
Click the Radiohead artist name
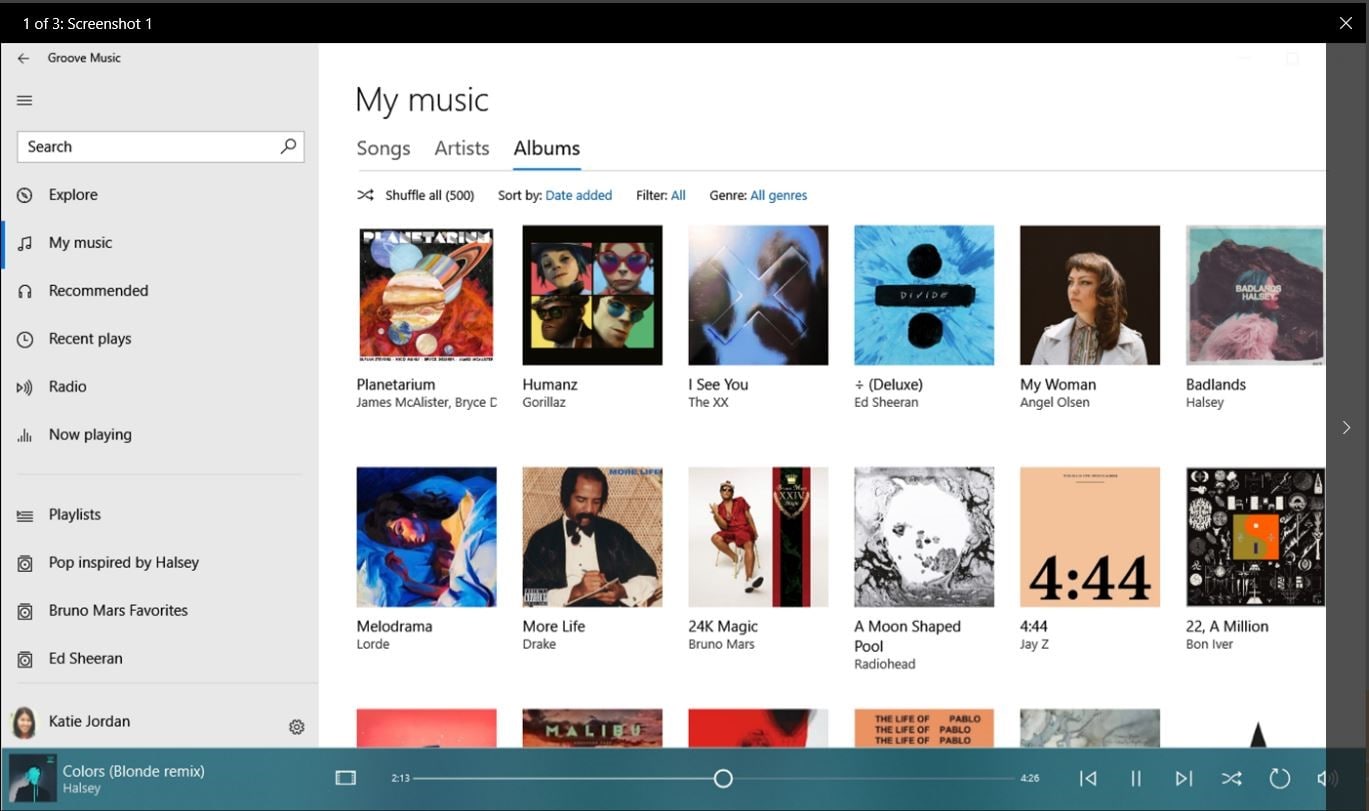pyautogui.click(x=885, y=664)
